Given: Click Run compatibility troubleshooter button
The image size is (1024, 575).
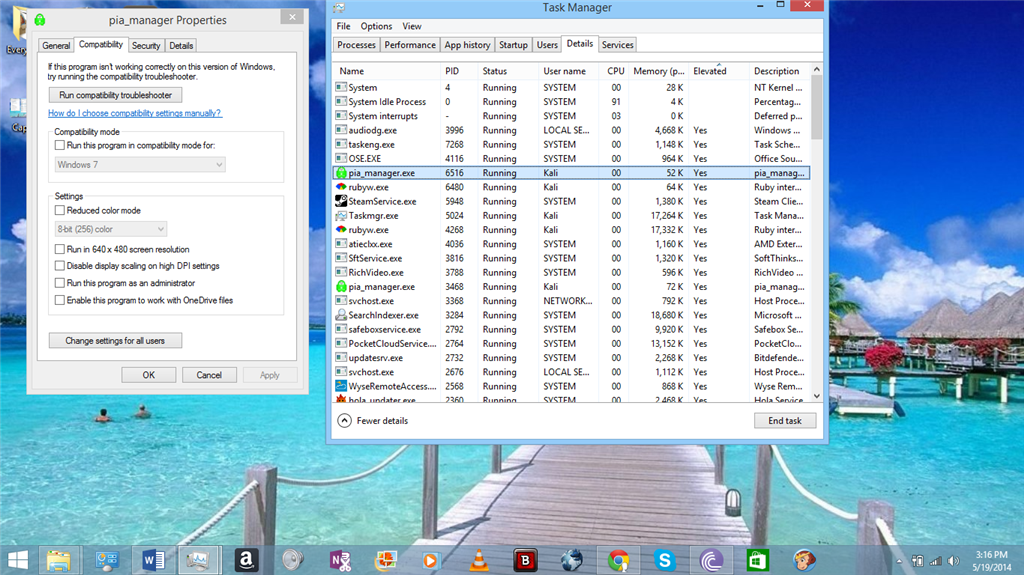Looking at the screenshot, I should [x=115, y=95].
